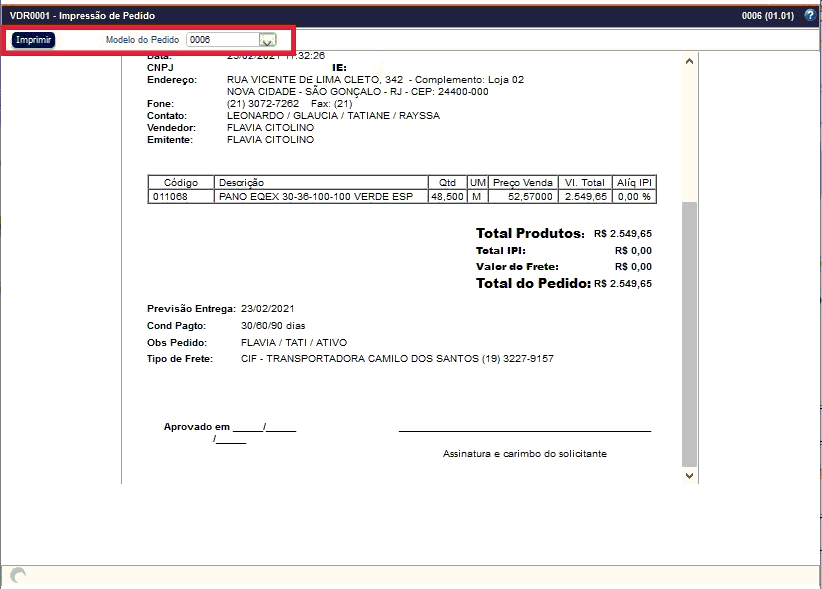Click the loading spinner icon at bottom left
Image resolution: width=822 pixels, height=589 pixels.
17,575
